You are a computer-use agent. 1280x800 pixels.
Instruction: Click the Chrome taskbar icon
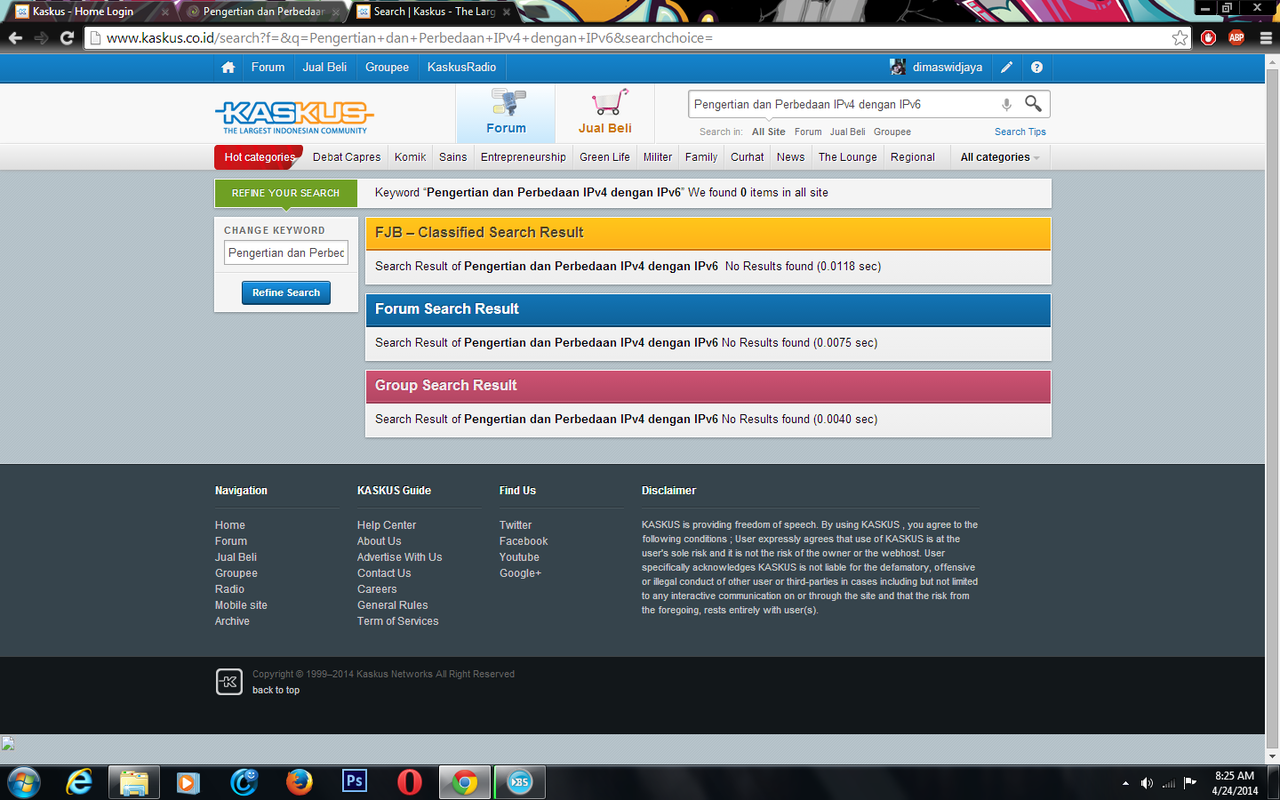[x=464, y=782]
